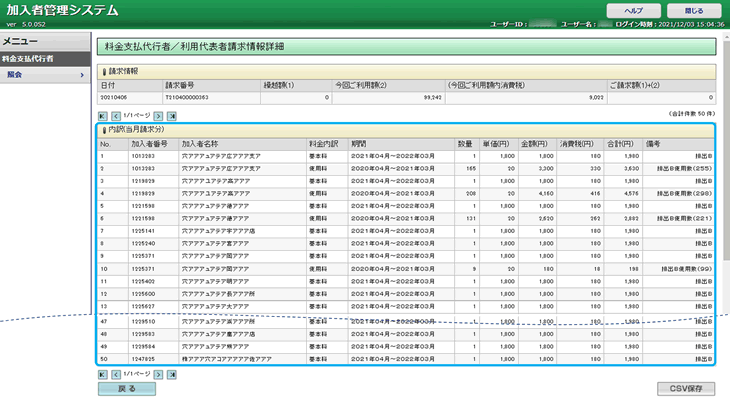
Task: Click total 3,630 in row 2
Action: 632,169
